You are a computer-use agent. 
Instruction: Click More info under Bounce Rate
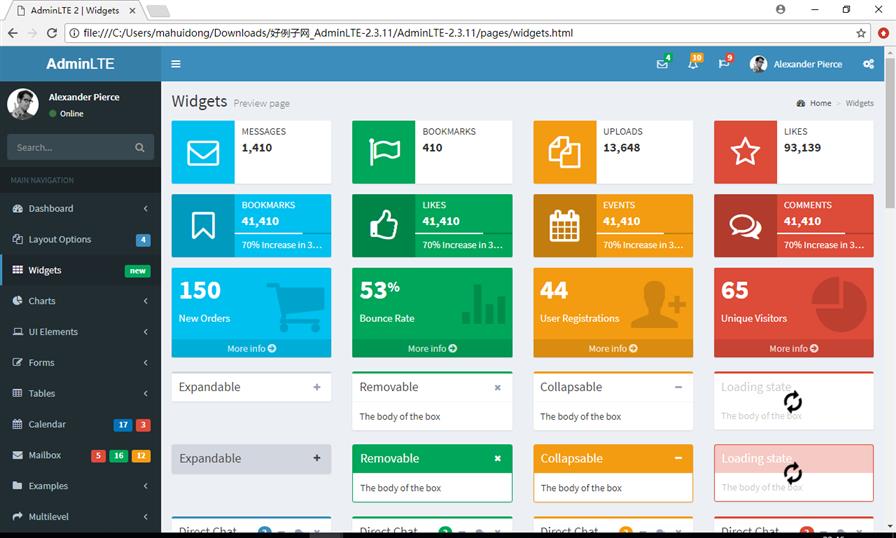[x=432, y=349]
